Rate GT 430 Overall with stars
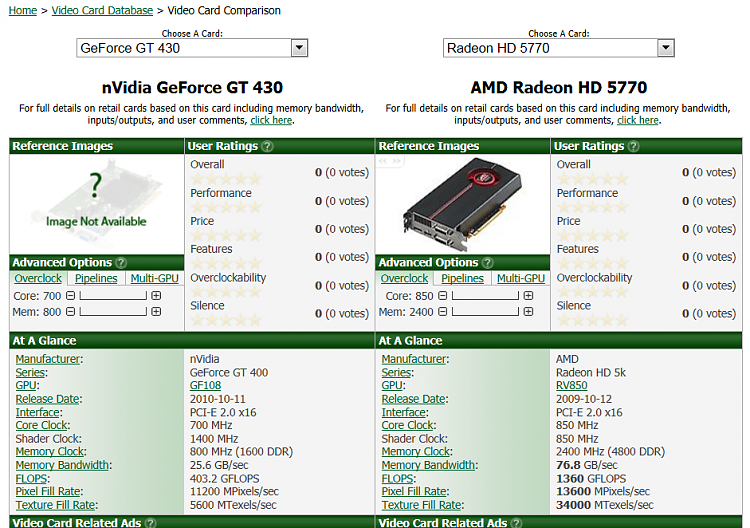The width and height of the screenshot is (750, 528). [x=226, y=179]
